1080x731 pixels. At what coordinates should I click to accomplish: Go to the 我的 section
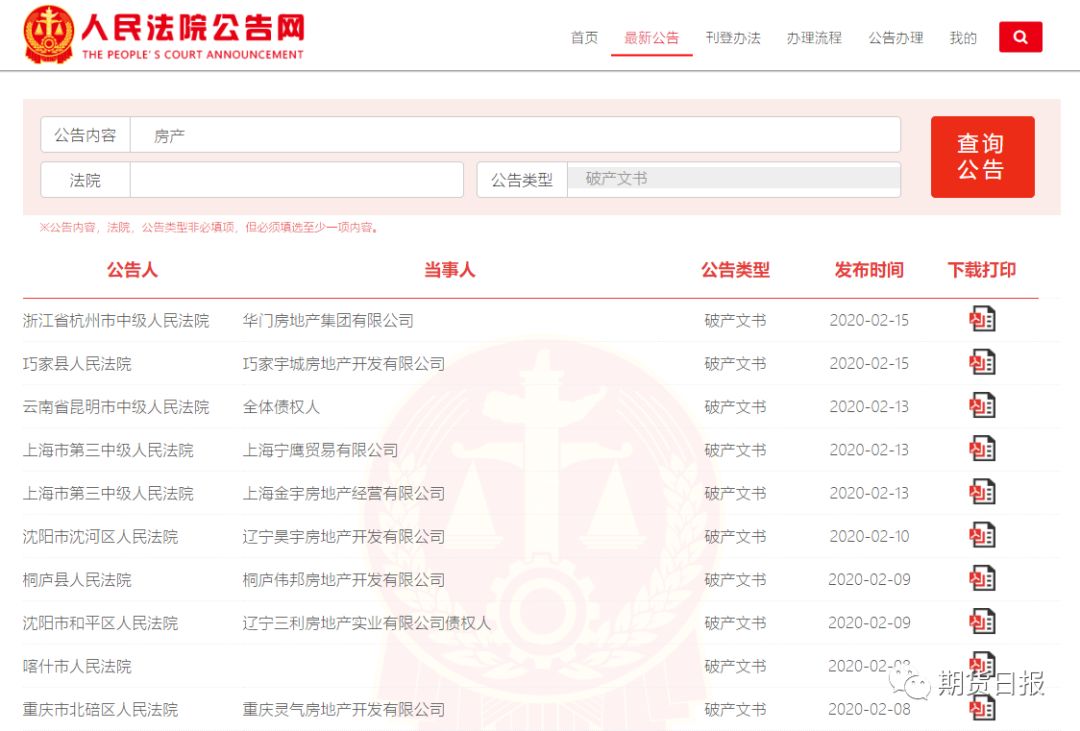(x=962, y=38)
